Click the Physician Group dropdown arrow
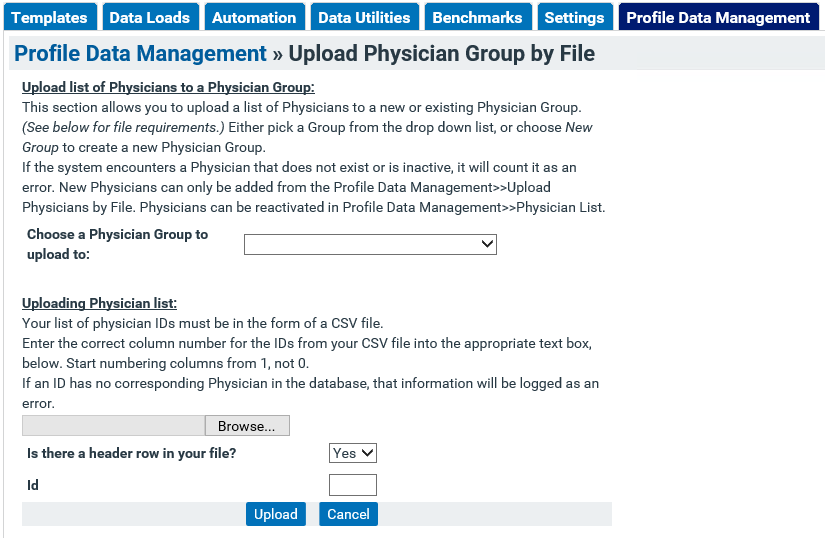This screenshot has width=825, height=538. pyautogui.click(x=487, y=244)
